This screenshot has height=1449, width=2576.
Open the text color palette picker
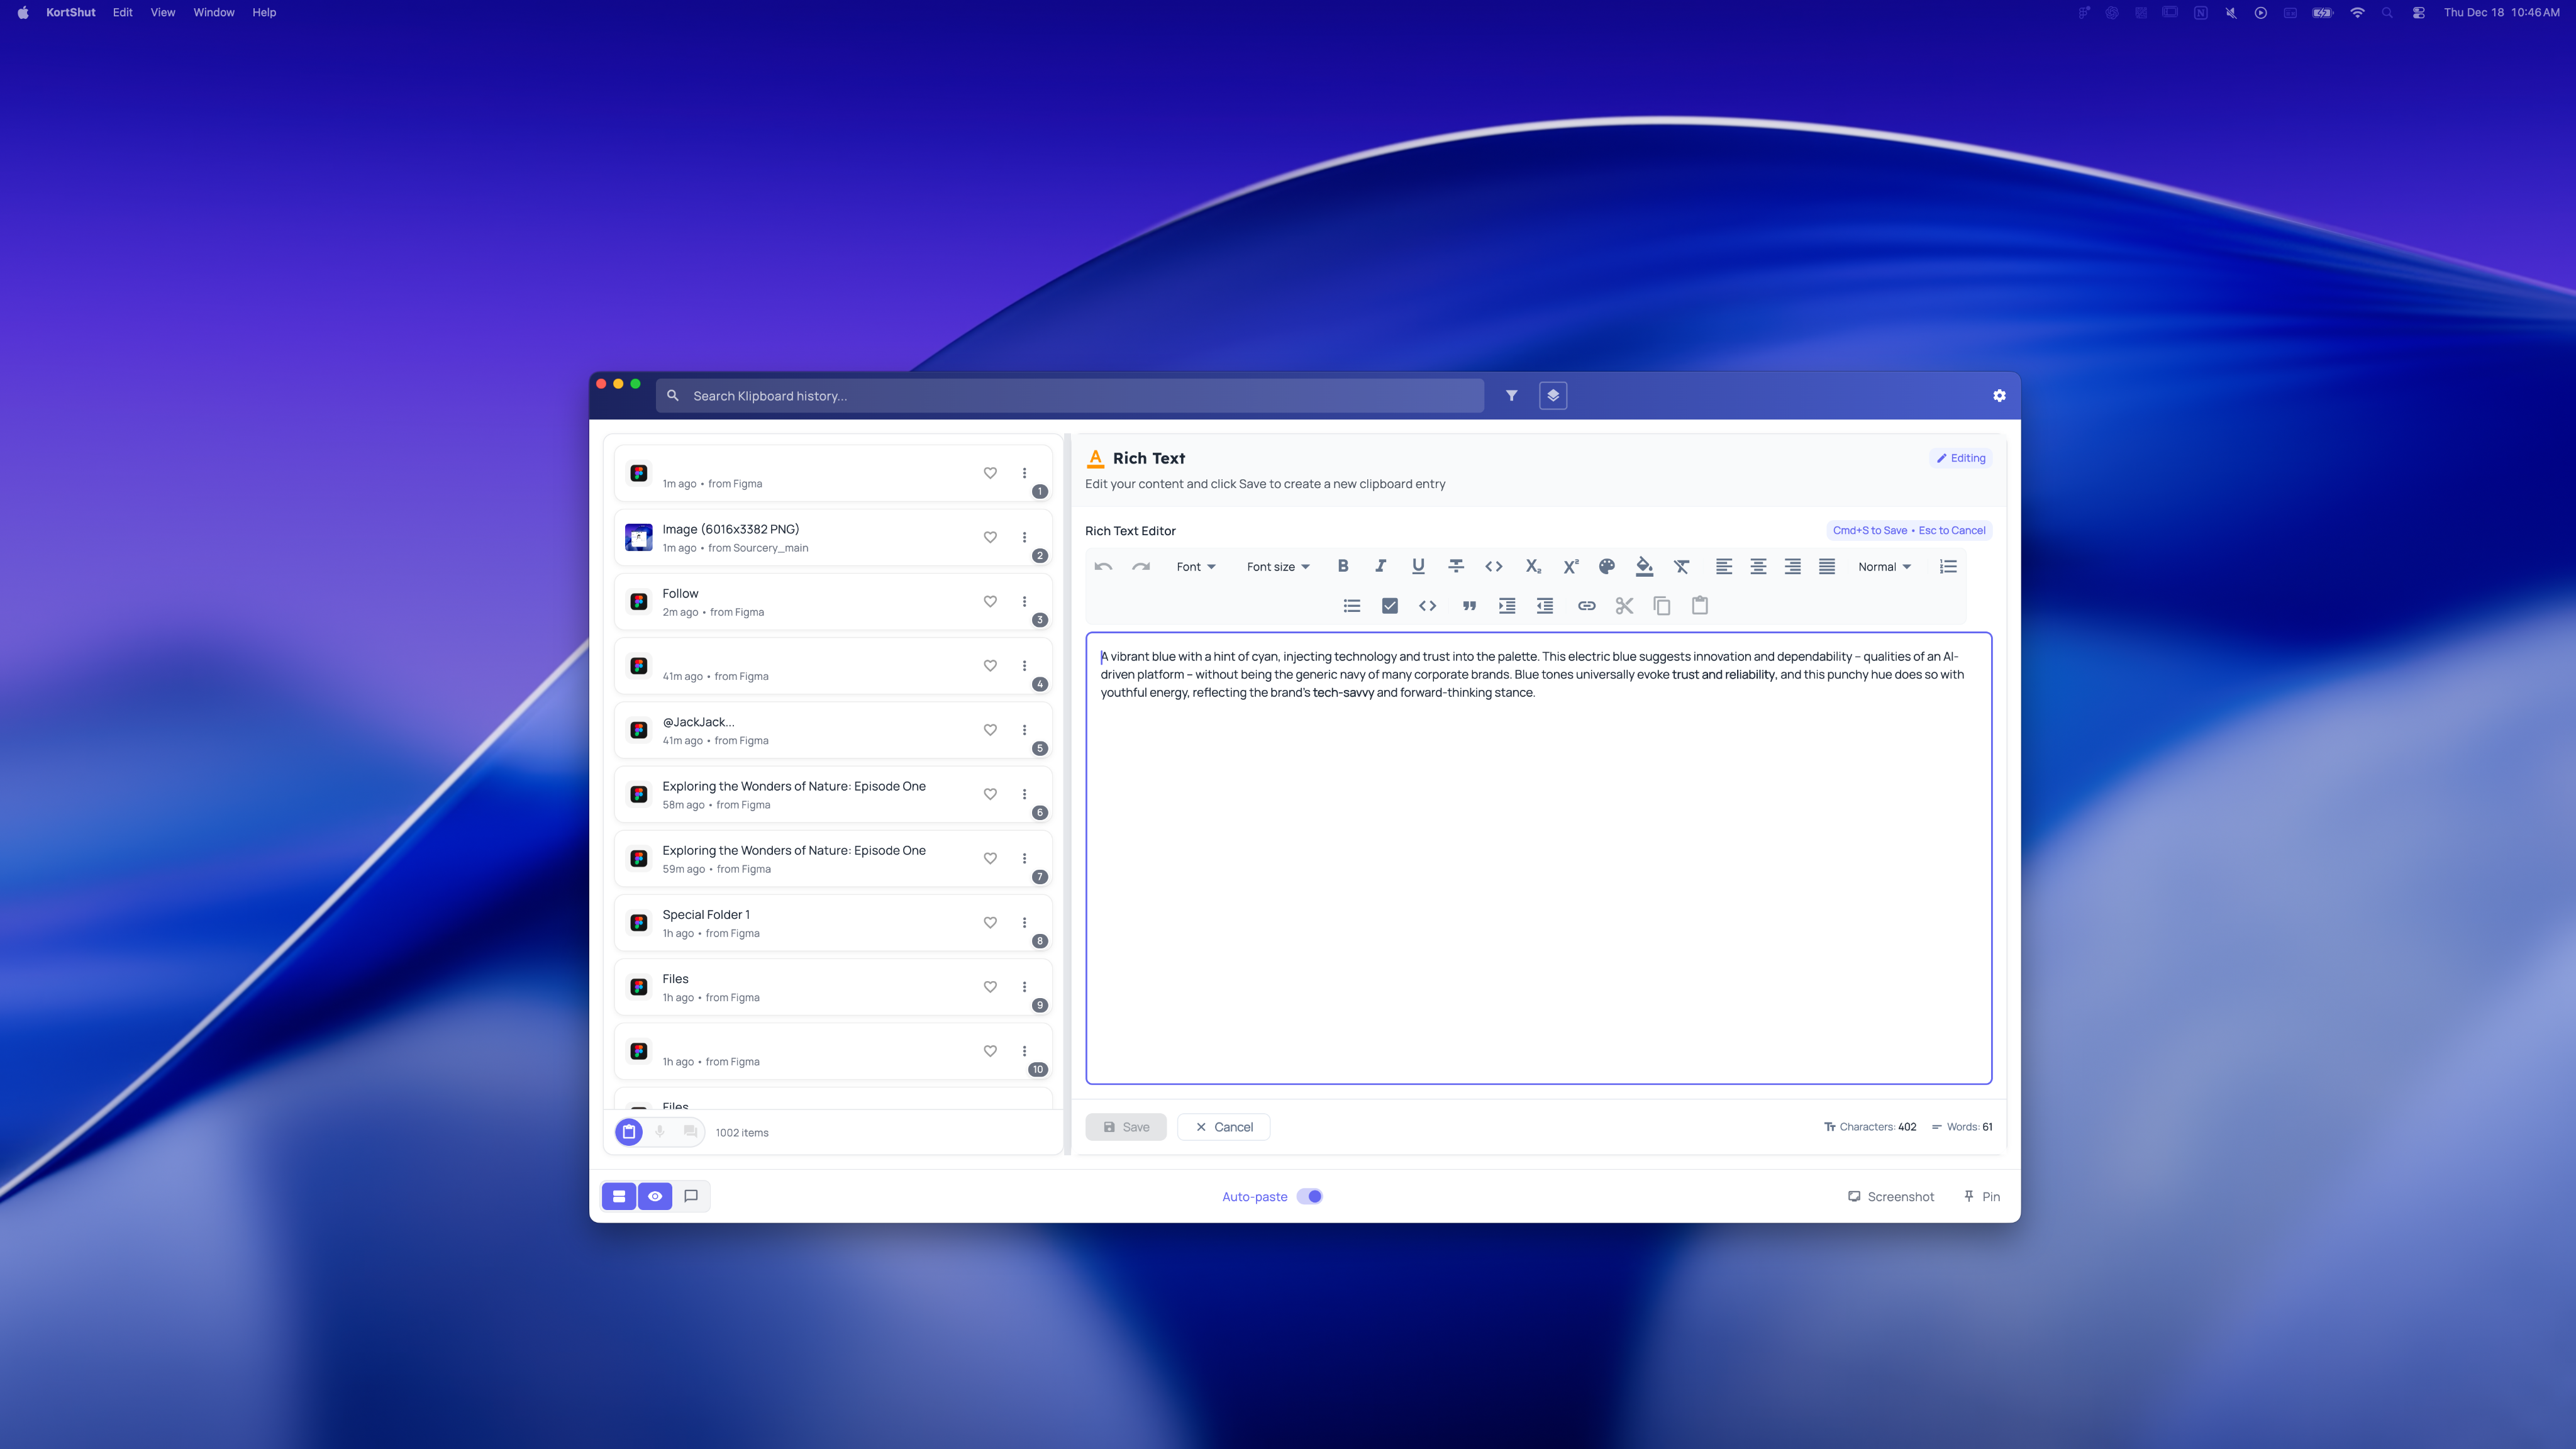coord(1607,566)
